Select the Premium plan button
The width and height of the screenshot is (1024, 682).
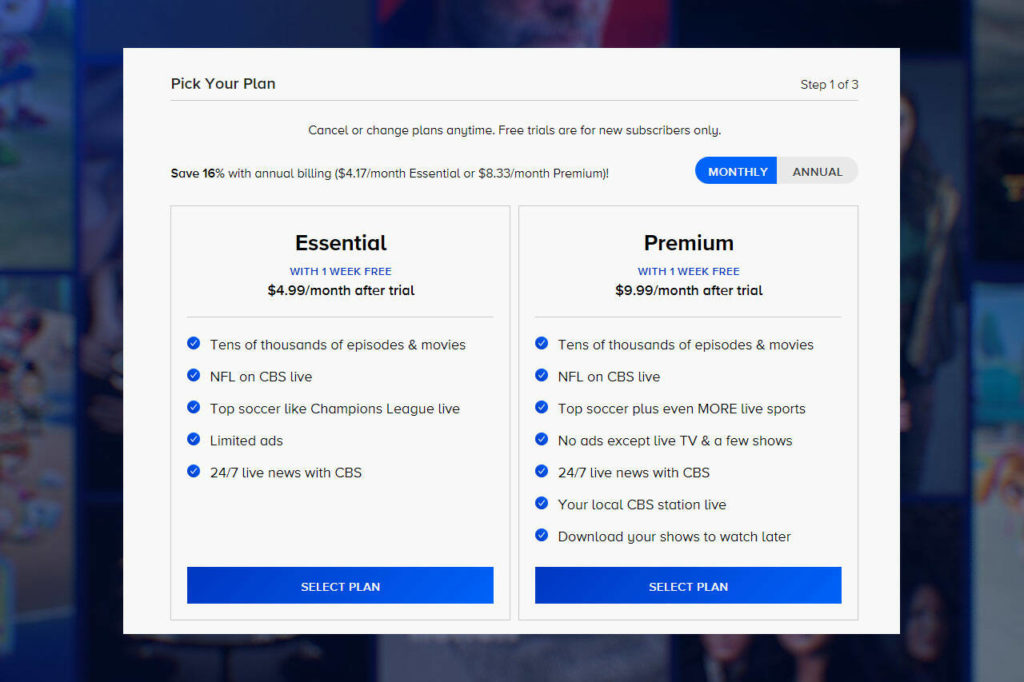click(688, 586)
